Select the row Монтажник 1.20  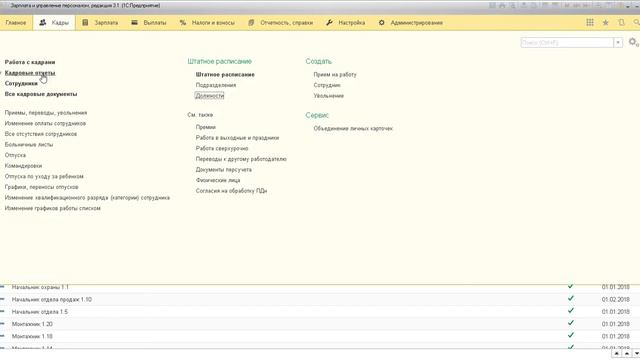click(320, 324)
